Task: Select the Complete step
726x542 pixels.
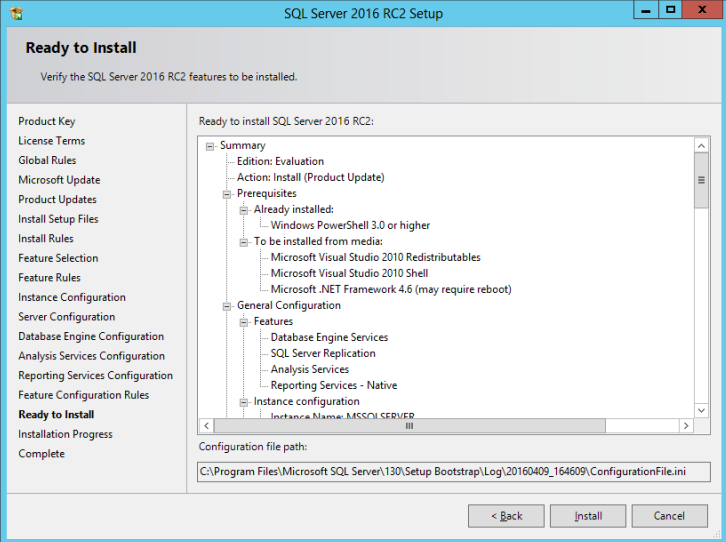Action: (x=42, y=454)
